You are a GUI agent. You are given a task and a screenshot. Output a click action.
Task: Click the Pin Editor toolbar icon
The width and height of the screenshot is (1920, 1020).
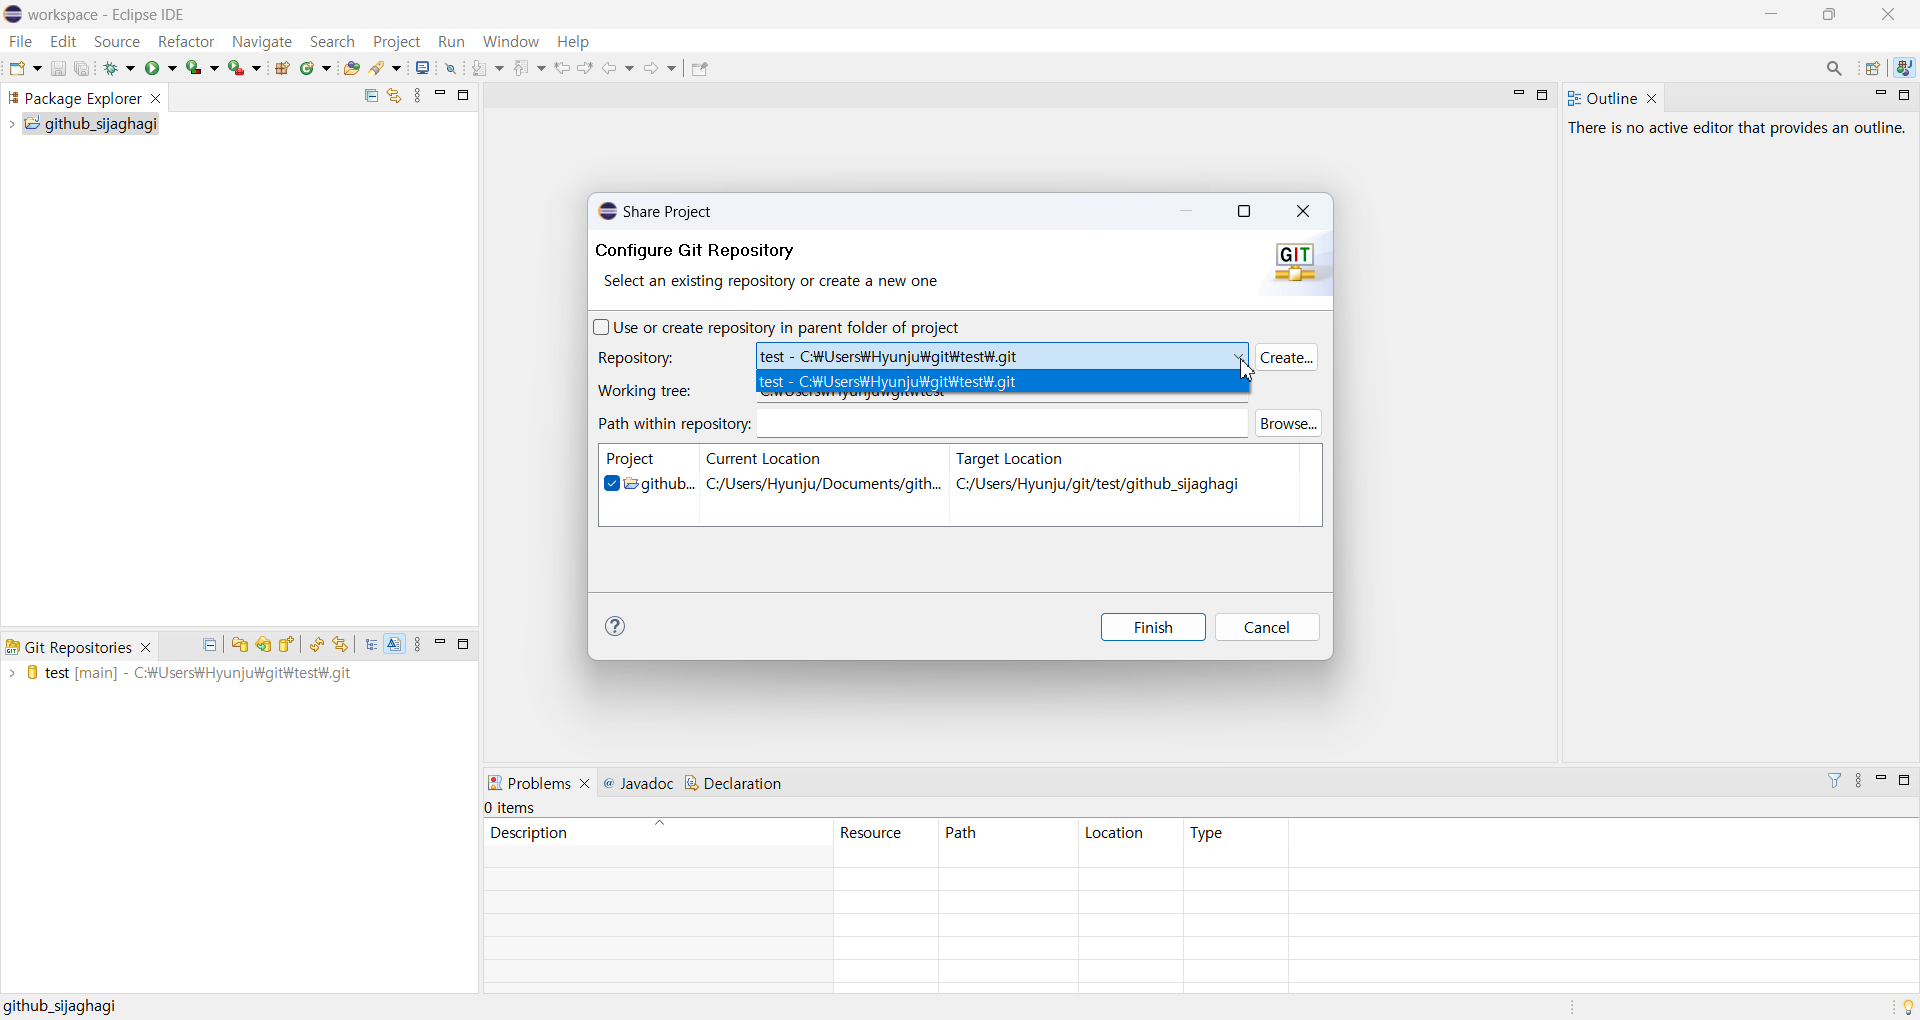(701, 68)
